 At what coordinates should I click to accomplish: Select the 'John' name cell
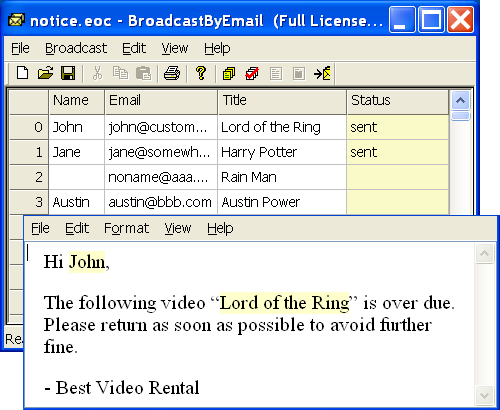[x=77, y=127]
